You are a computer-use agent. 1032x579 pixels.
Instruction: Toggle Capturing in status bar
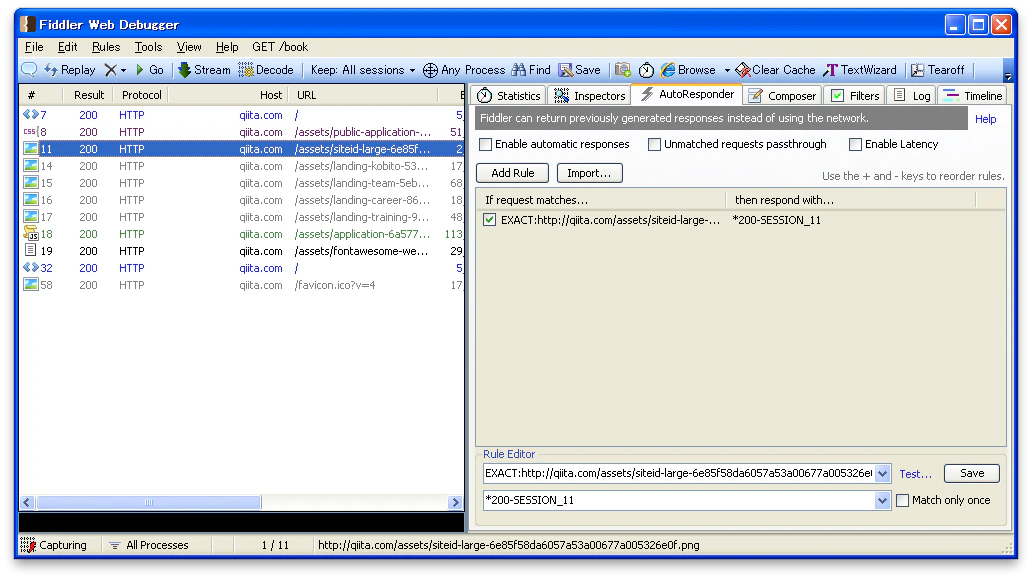click(x=54, y=545)
